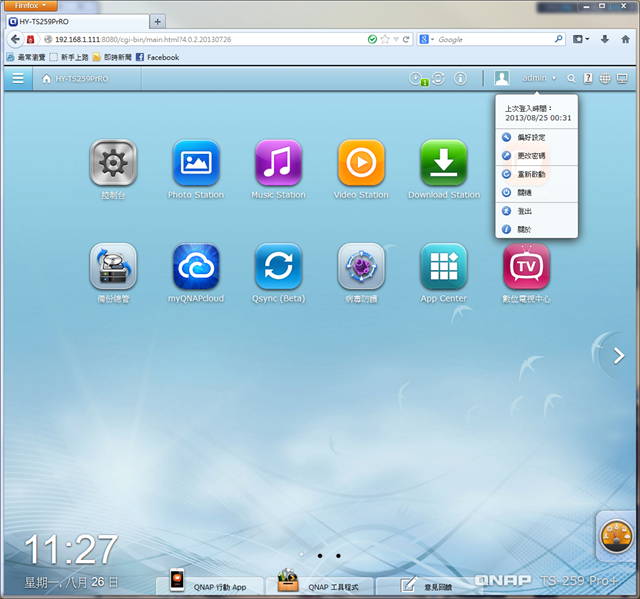
Task: Open Qsync (Beta) app
Action: [x=278, y=266]
